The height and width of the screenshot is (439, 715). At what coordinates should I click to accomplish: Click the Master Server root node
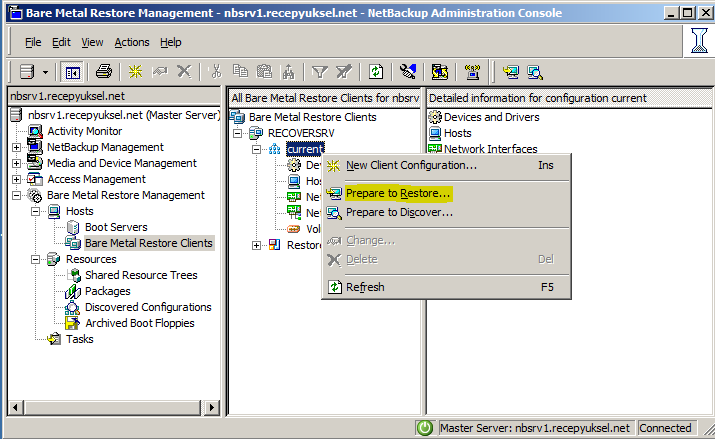[124, 115]
